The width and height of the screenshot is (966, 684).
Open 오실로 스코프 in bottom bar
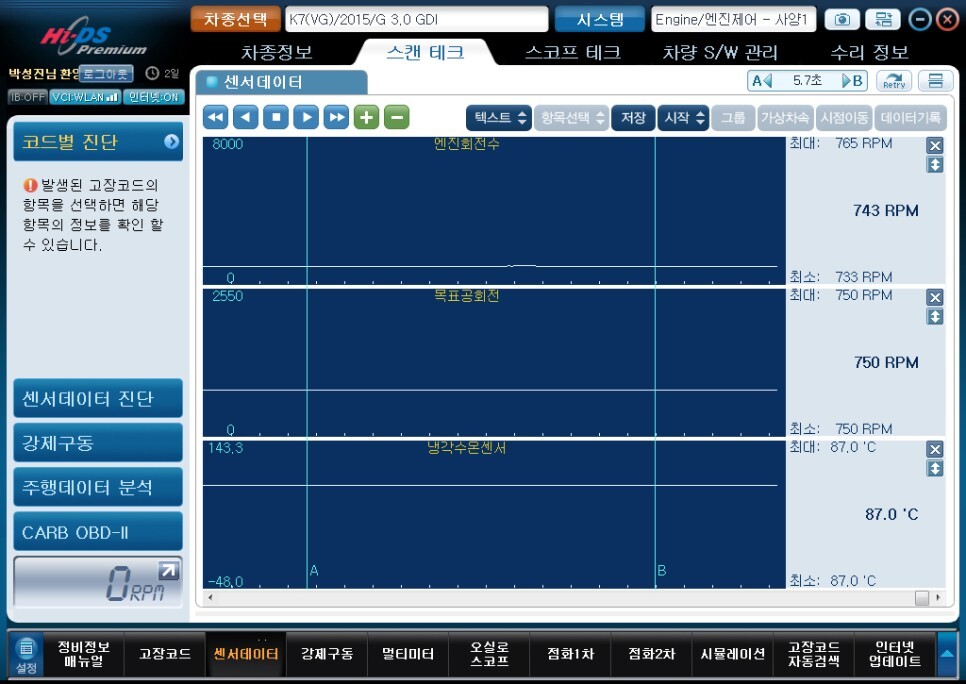tap(489, 654)
